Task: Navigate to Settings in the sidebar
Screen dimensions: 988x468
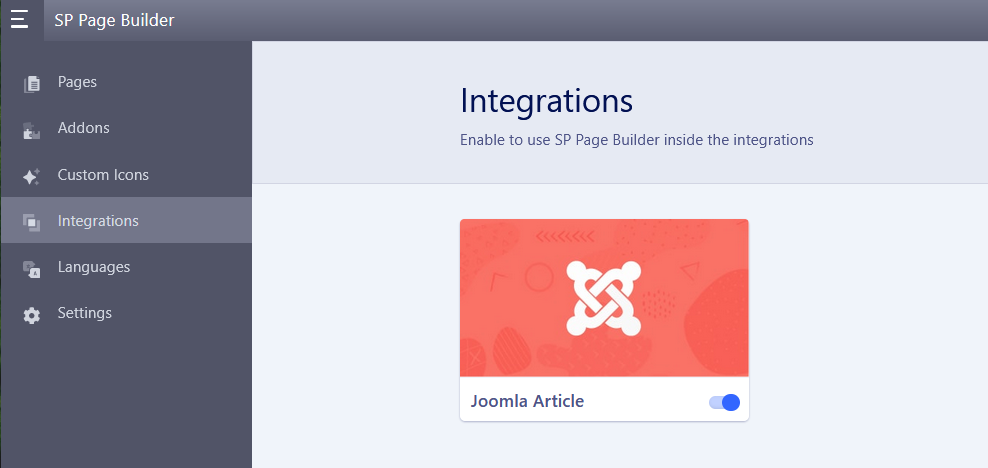Action: (x=85, y=313)
